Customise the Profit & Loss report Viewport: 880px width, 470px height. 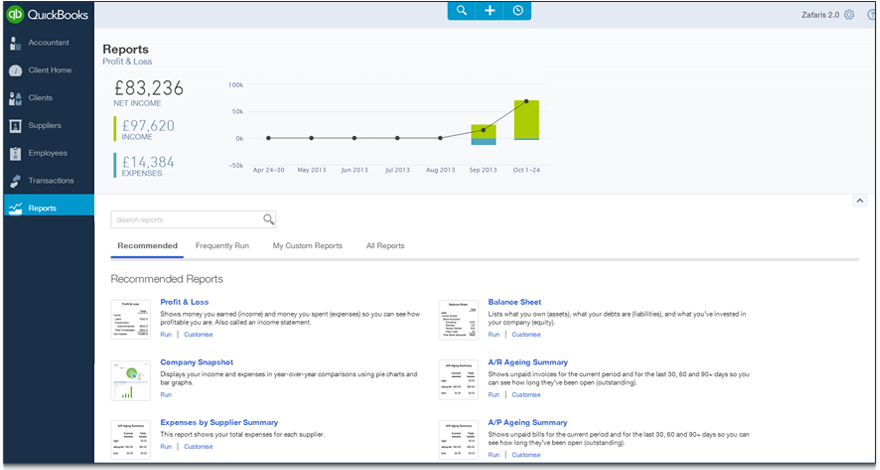[198, 334]
